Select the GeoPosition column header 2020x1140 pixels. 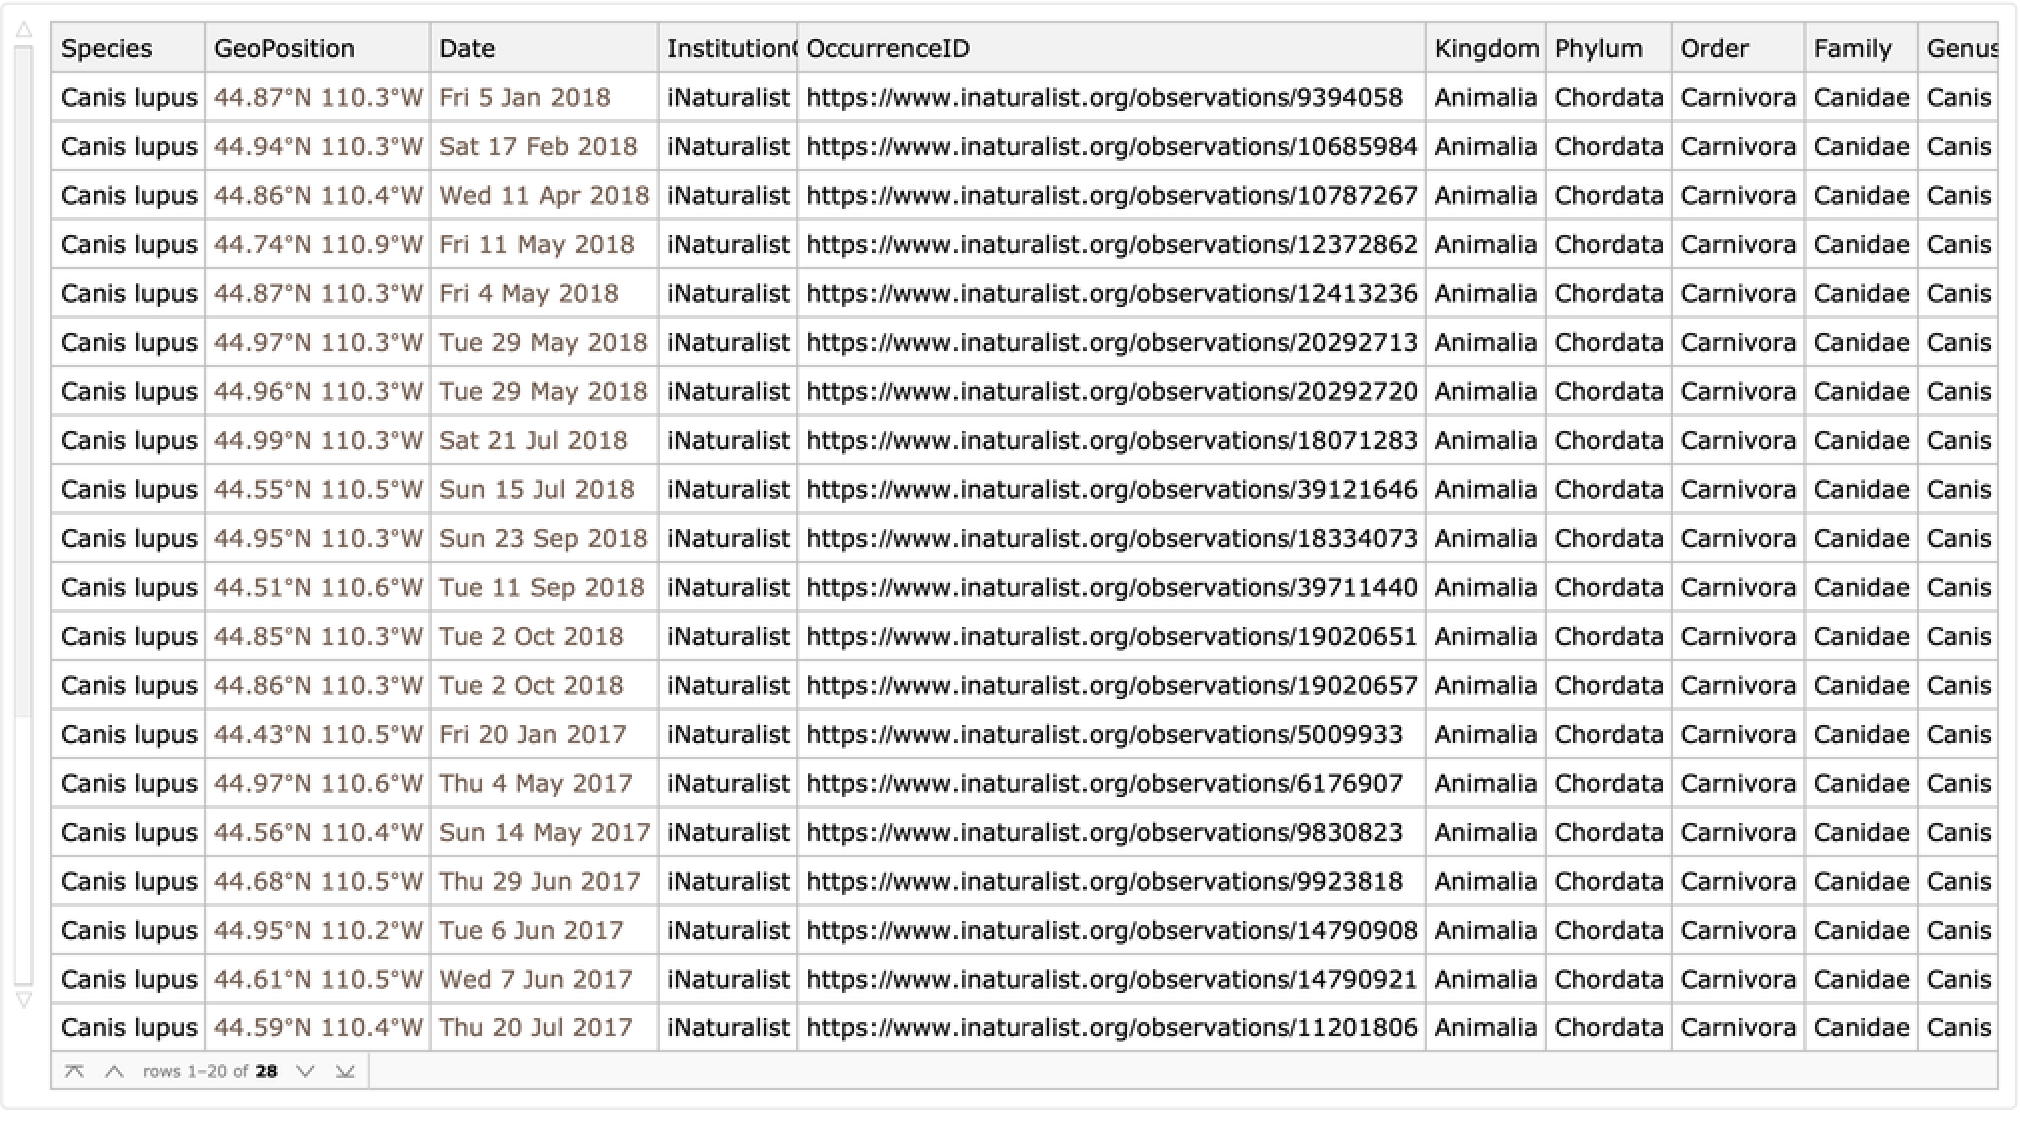tap(284, 49)
